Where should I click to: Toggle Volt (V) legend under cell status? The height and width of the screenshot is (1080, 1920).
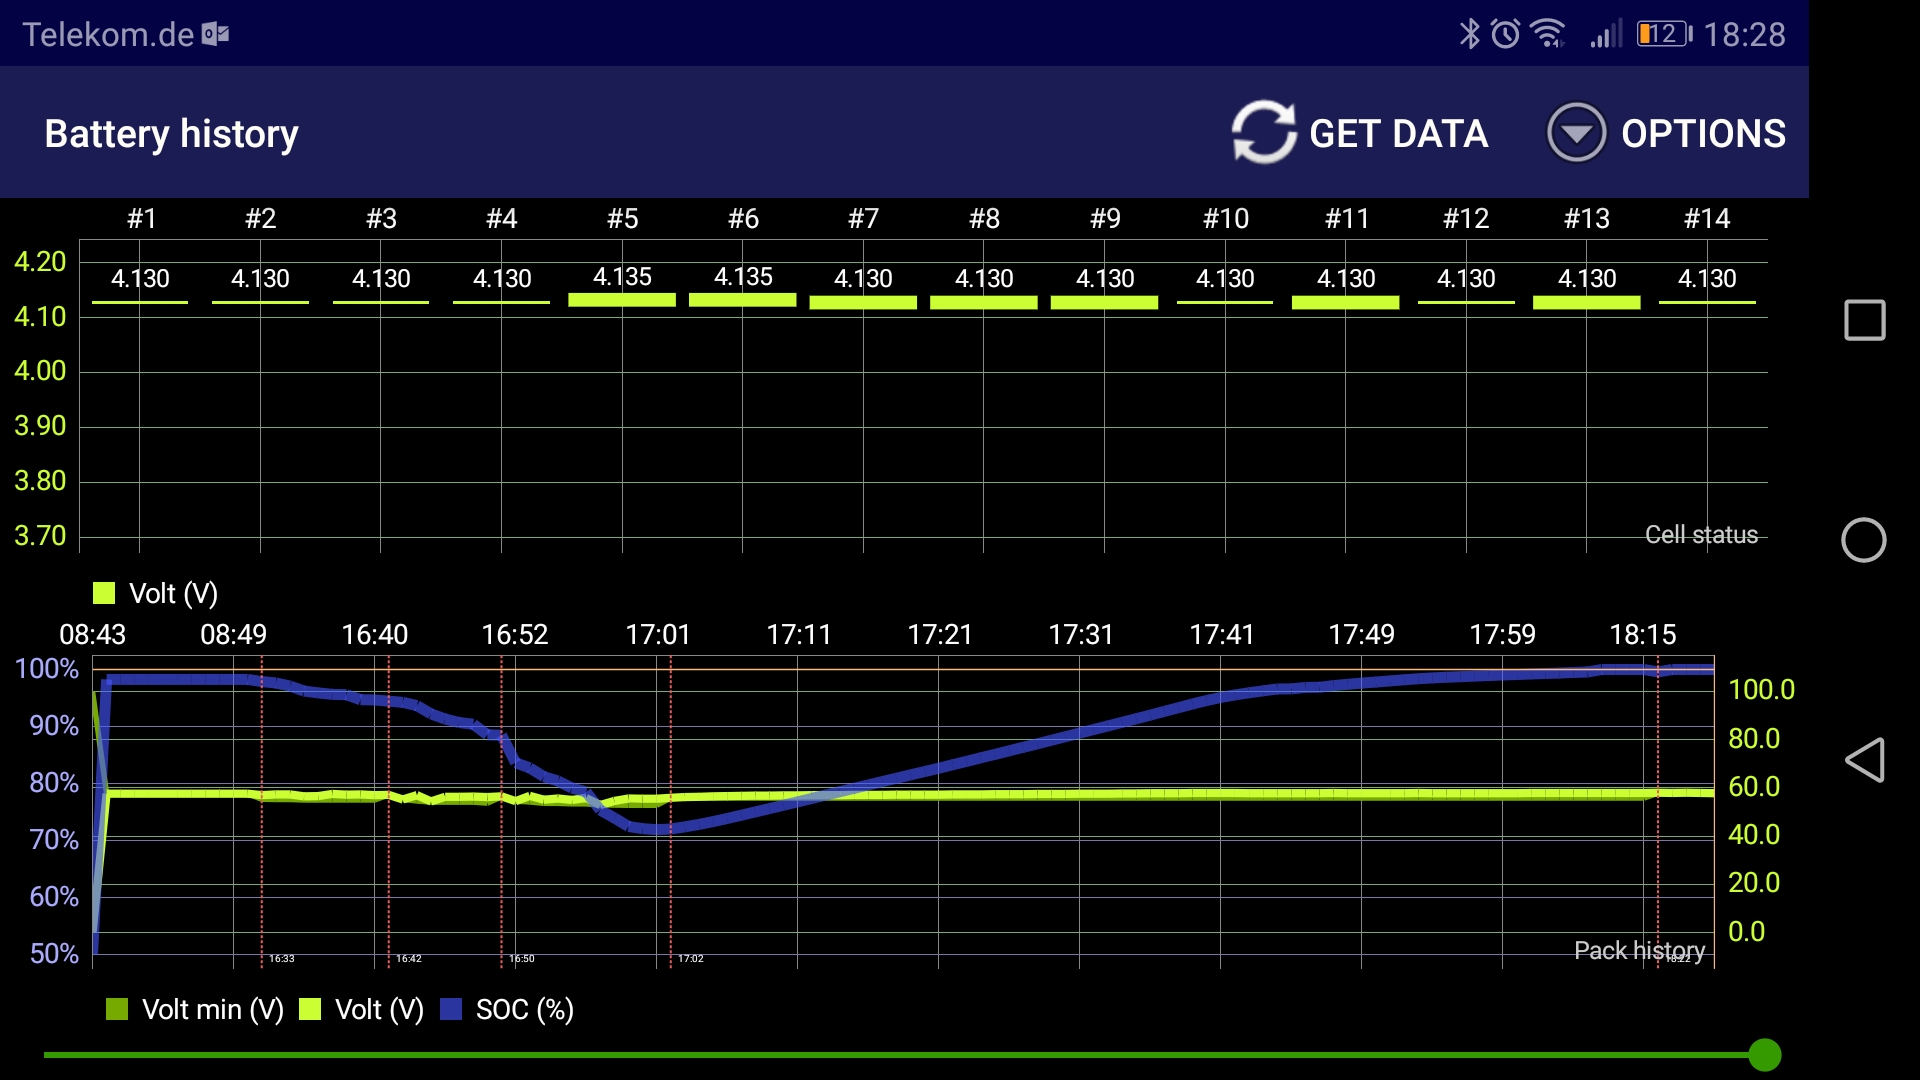(x=155, y=594)
